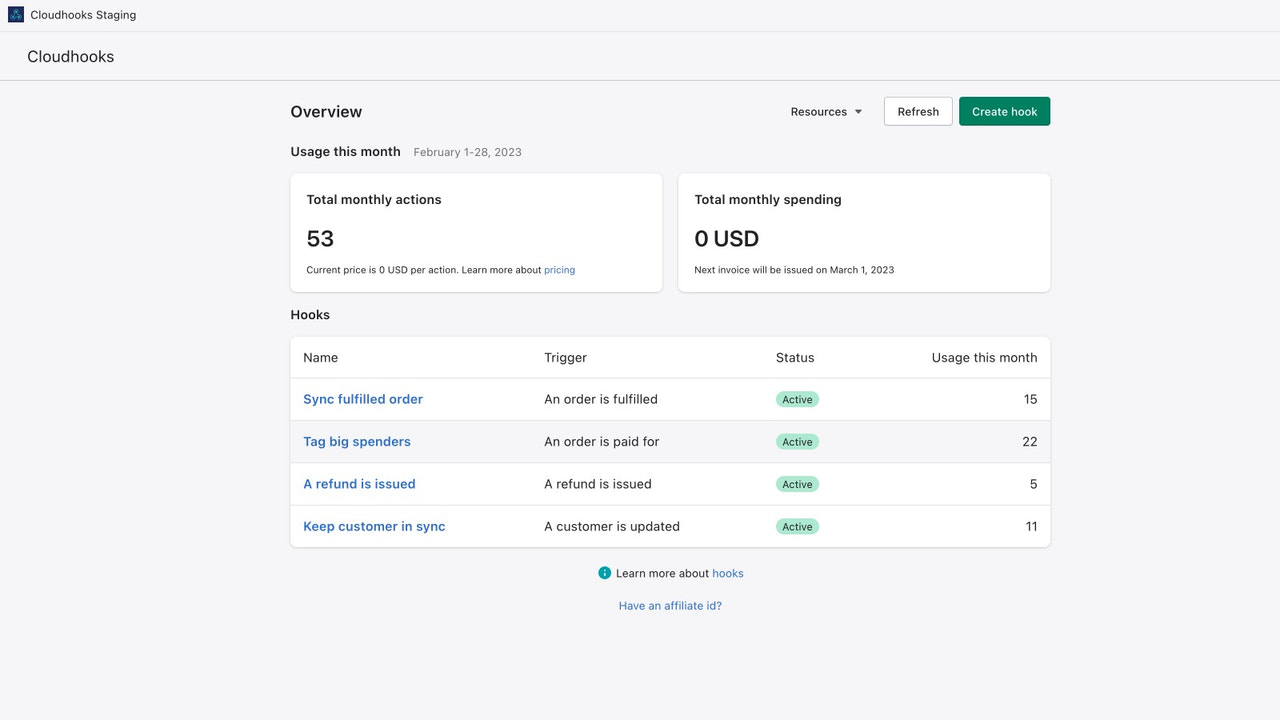Screen dimensions: 1280x720
Task: Click the Cloudhooks header title
Action: (x=70, y=56)
